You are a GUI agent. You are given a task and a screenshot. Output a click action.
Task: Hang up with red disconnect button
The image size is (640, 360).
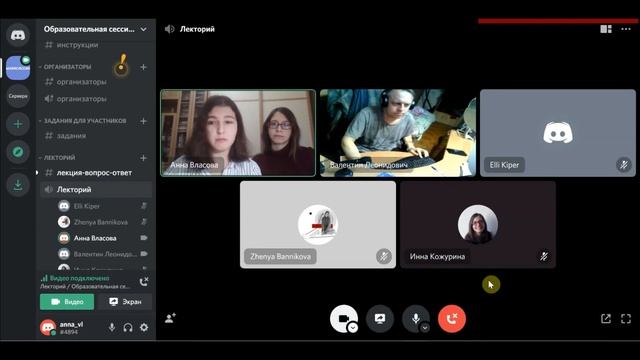click(x=451, y=318)
